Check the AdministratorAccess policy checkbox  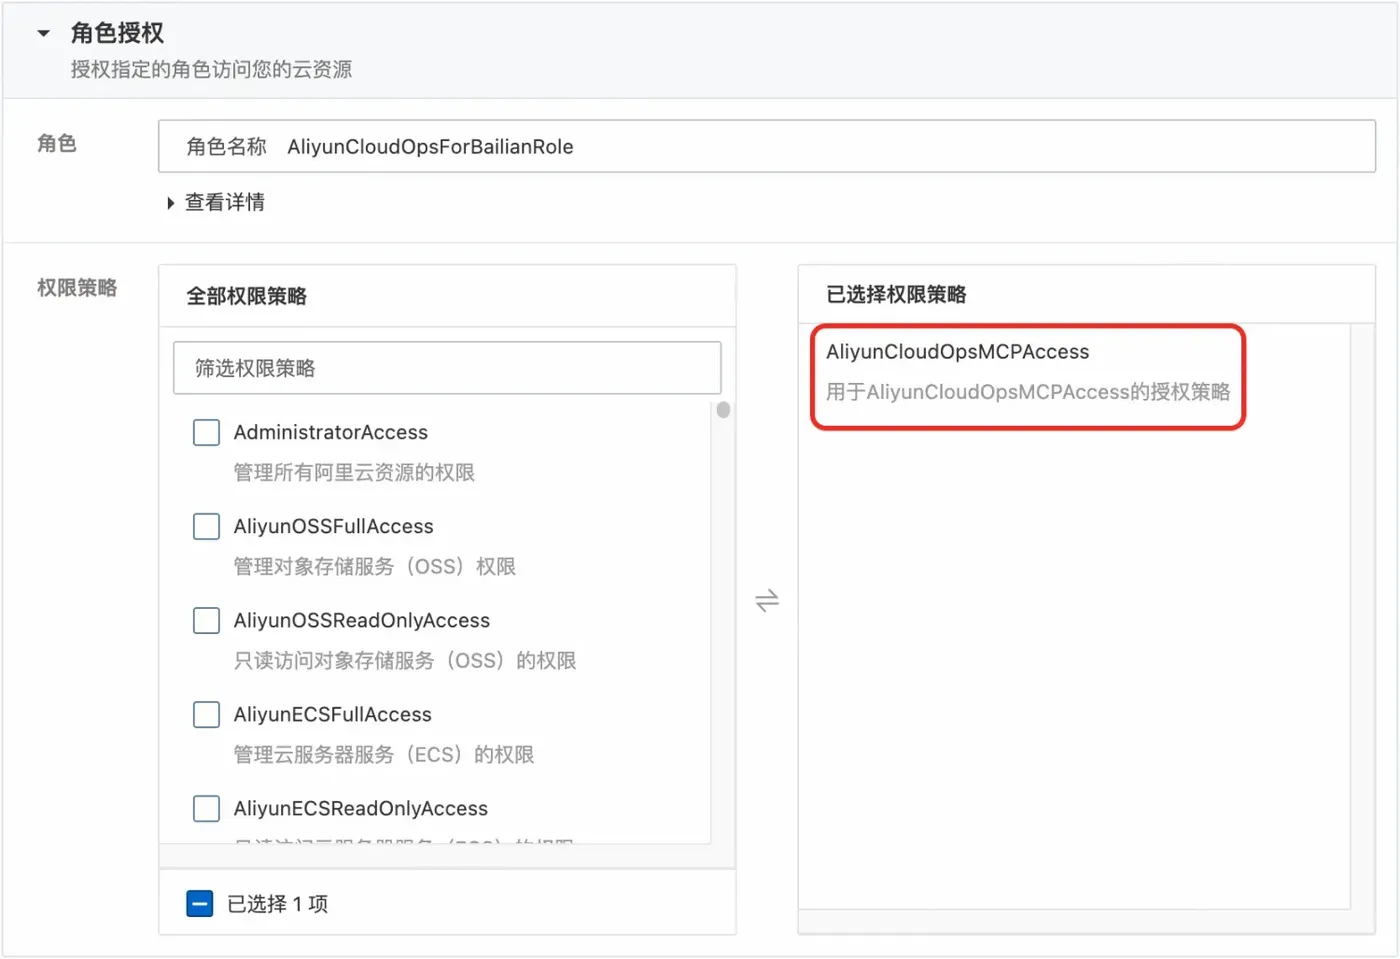coord(206,432)
